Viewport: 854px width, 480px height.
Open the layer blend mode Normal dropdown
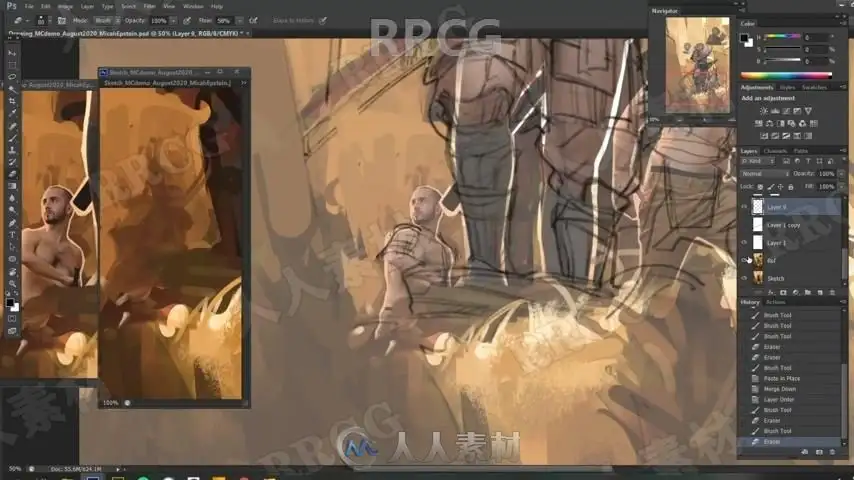coord(765,174)
